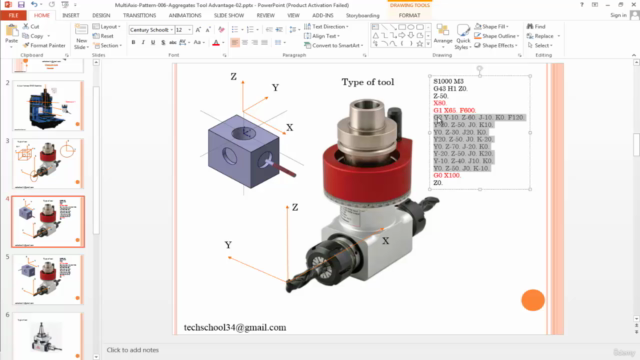This screenshot has width=640, height=360.
Task: Select the Isosceles Triangle shape
Action: [x=375, y=36]
